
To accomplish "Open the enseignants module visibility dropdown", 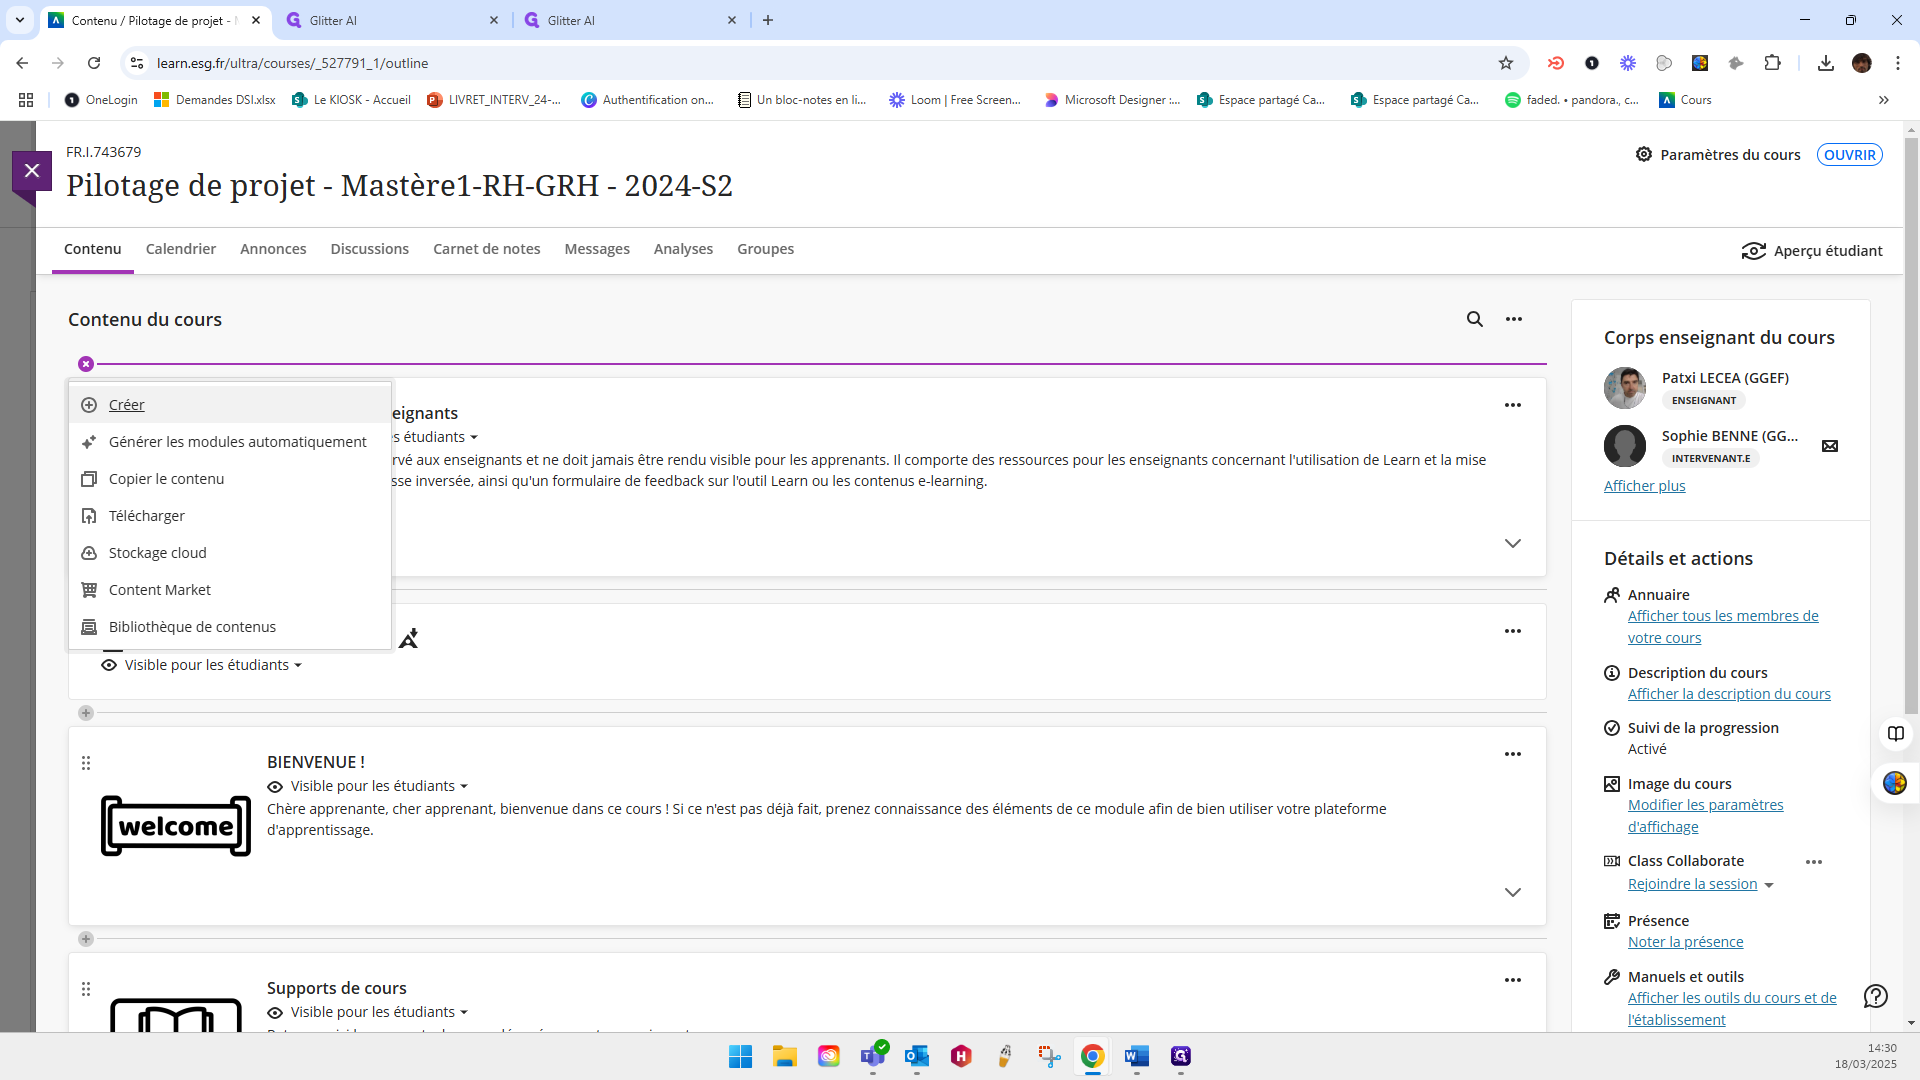I will pyautogui.click(x=436, y=437).
